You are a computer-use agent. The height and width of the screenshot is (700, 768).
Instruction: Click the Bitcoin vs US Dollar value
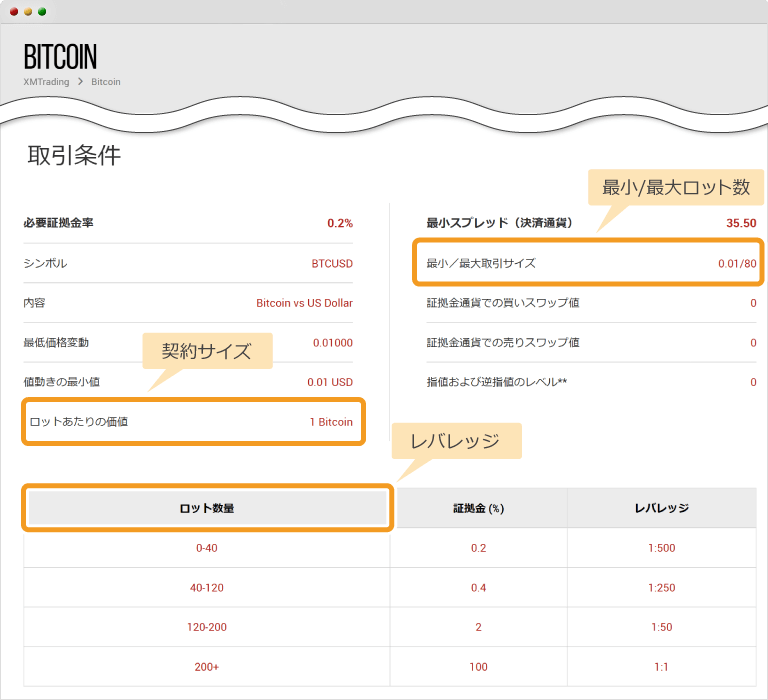point(304,303)
